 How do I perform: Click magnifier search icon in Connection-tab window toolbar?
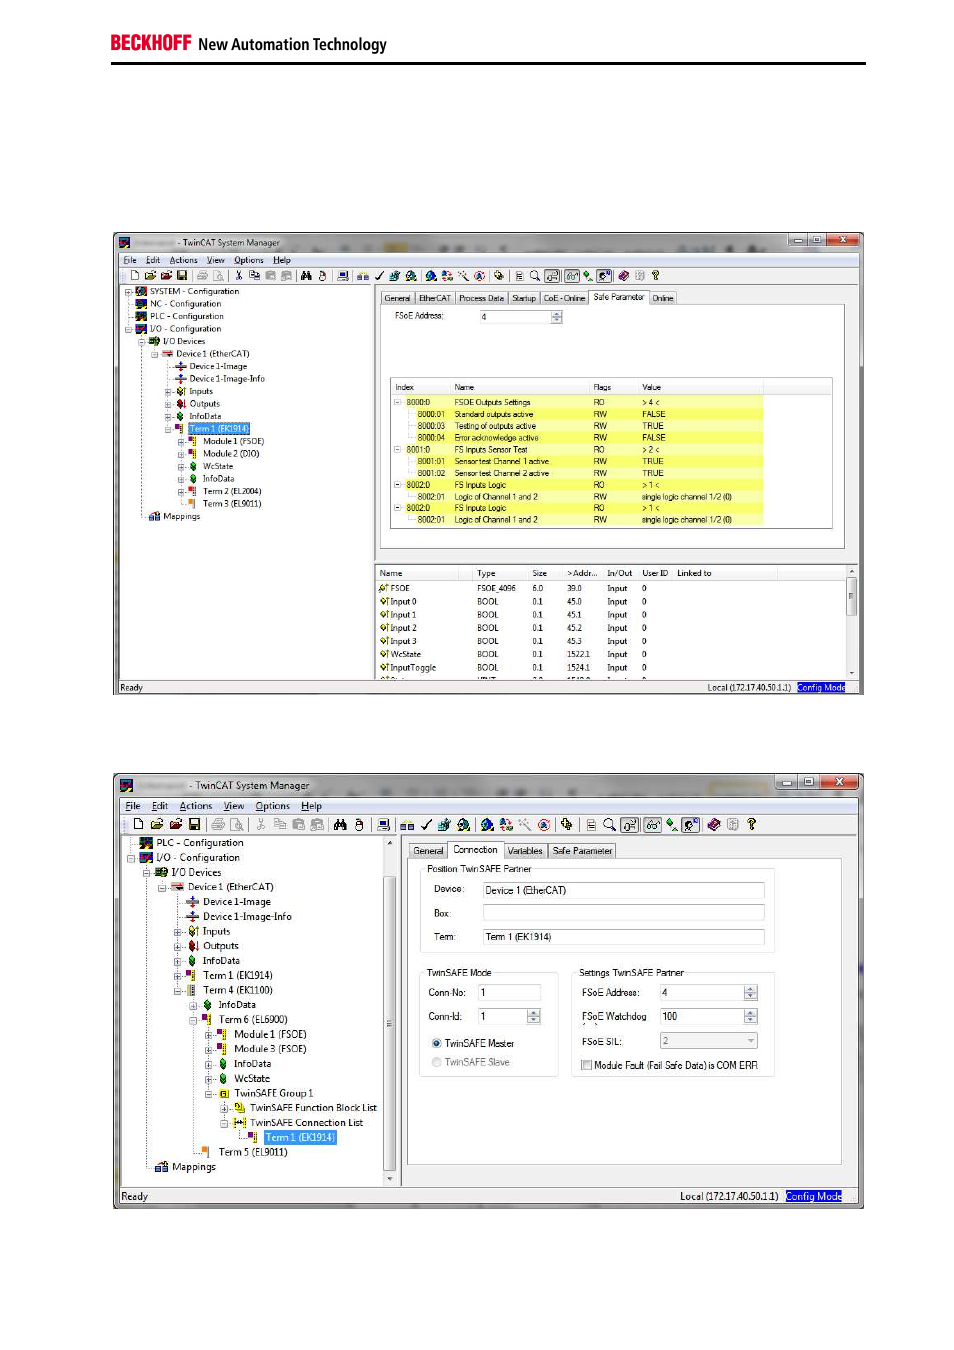point(609,825)
